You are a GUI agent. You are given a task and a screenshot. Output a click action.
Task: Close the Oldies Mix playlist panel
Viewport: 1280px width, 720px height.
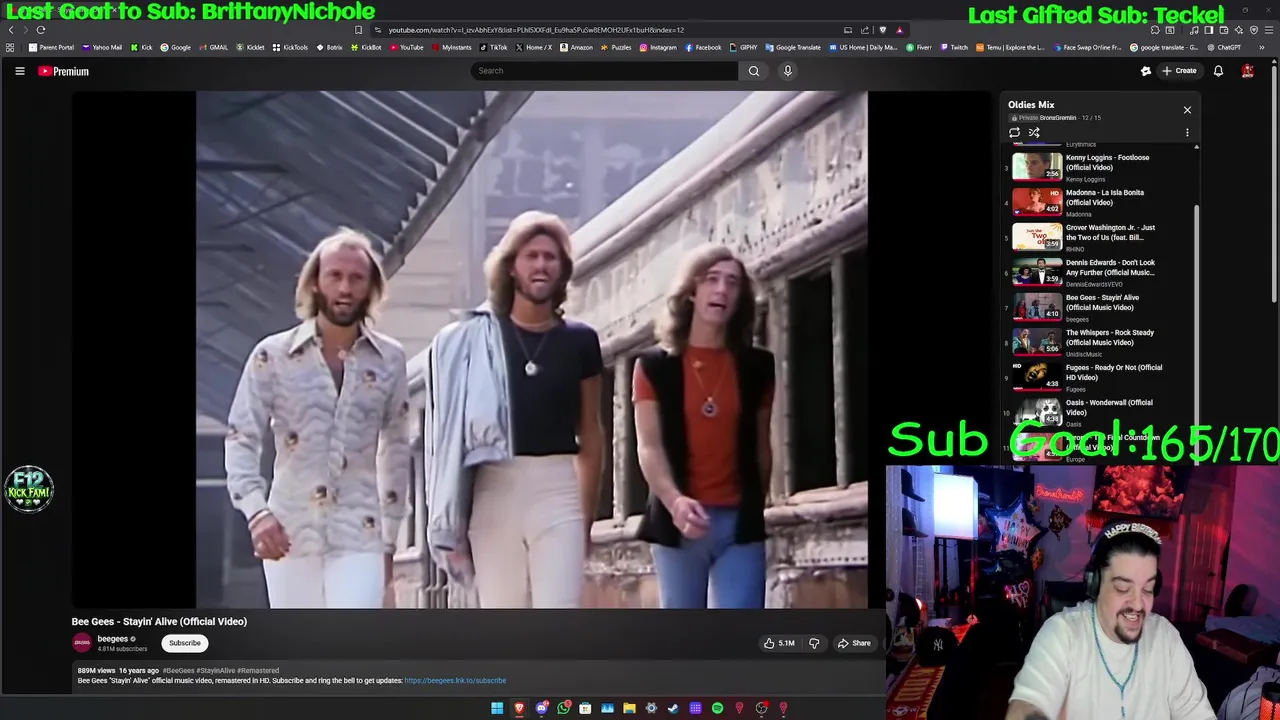click(x=1187, y=110)
